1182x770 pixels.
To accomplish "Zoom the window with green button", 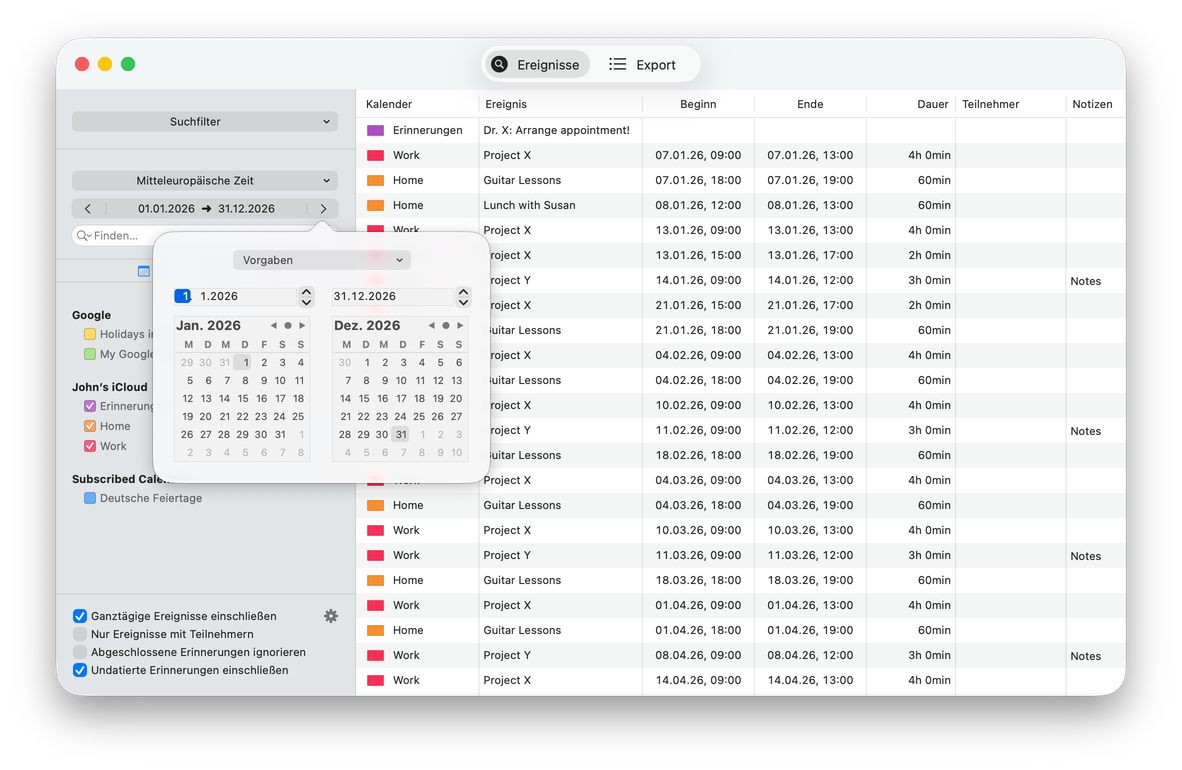I will [128, 64].
